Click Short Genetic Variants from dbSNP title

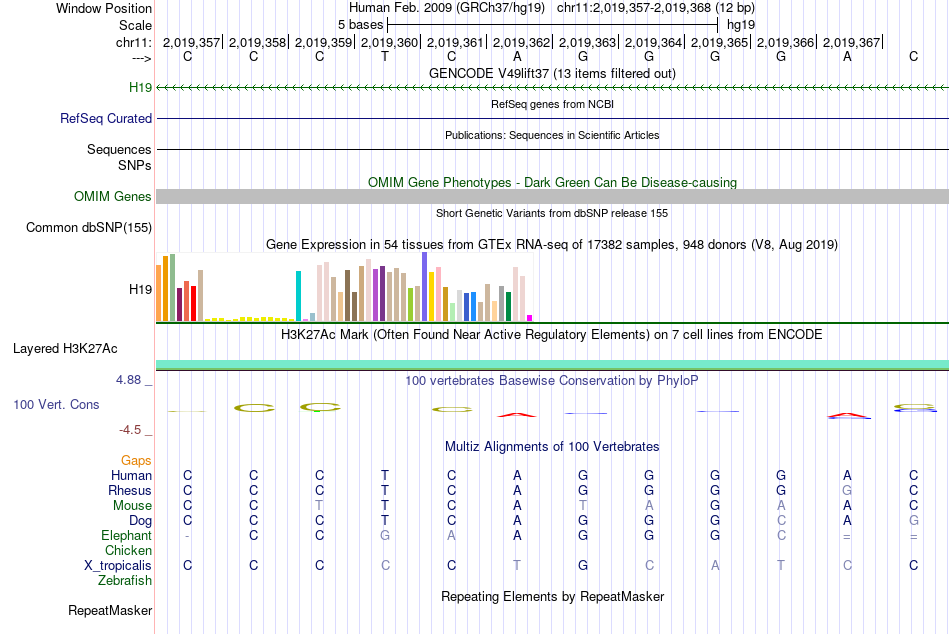[552, 213]
